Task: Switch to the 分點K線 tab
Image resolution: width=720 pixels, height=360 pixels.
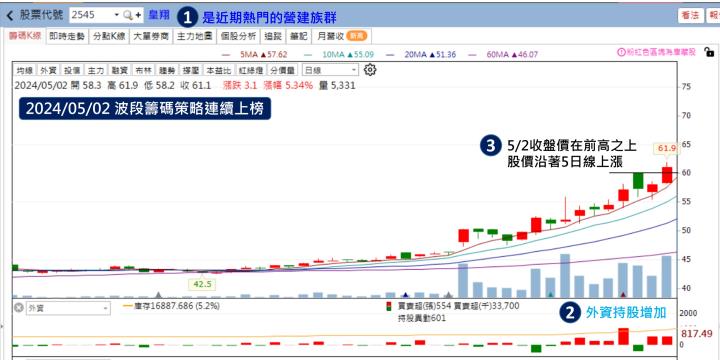Action: [x=109, y=37]
